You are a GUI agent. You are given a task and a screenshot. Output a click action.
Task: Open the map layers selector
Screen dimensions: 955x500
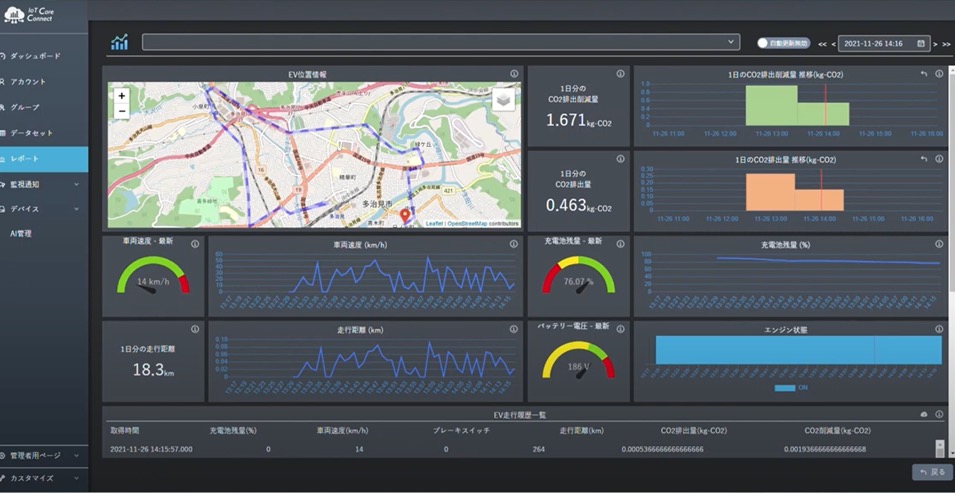point(502,98)
